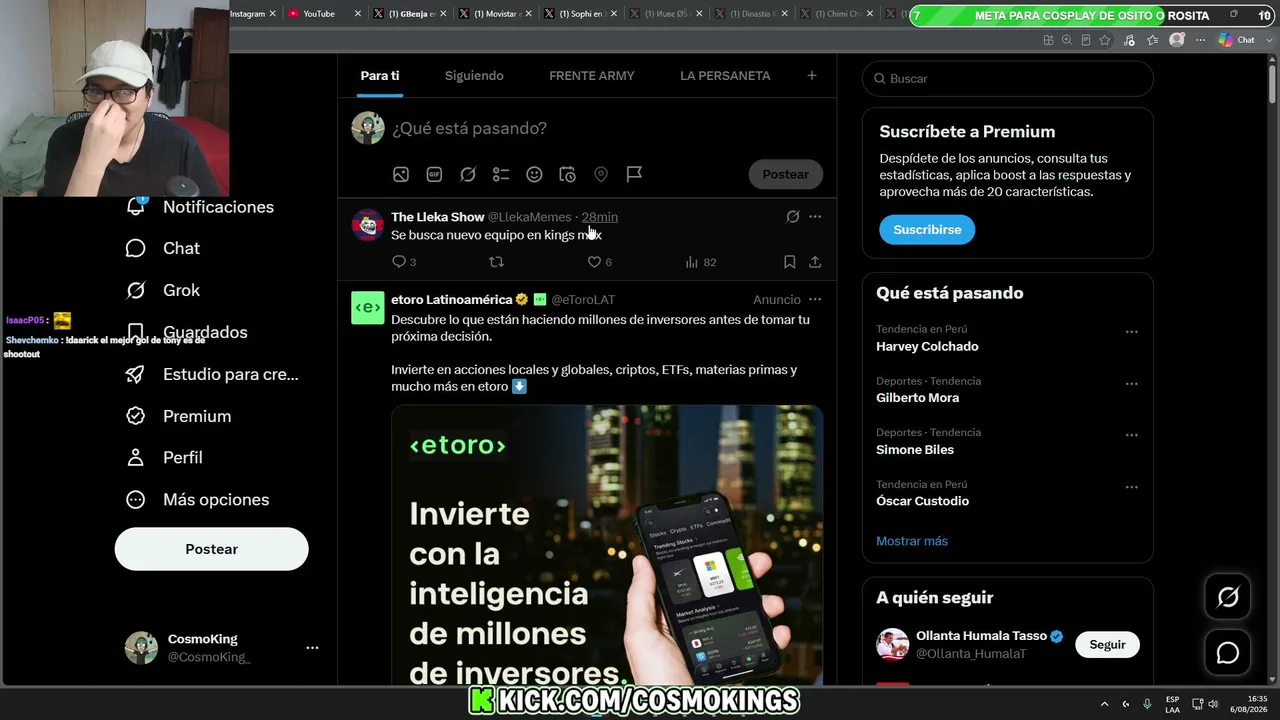Click the flag icon in the composer
The width and height of the screenshot is (1280, 720).
coord(634,174)
